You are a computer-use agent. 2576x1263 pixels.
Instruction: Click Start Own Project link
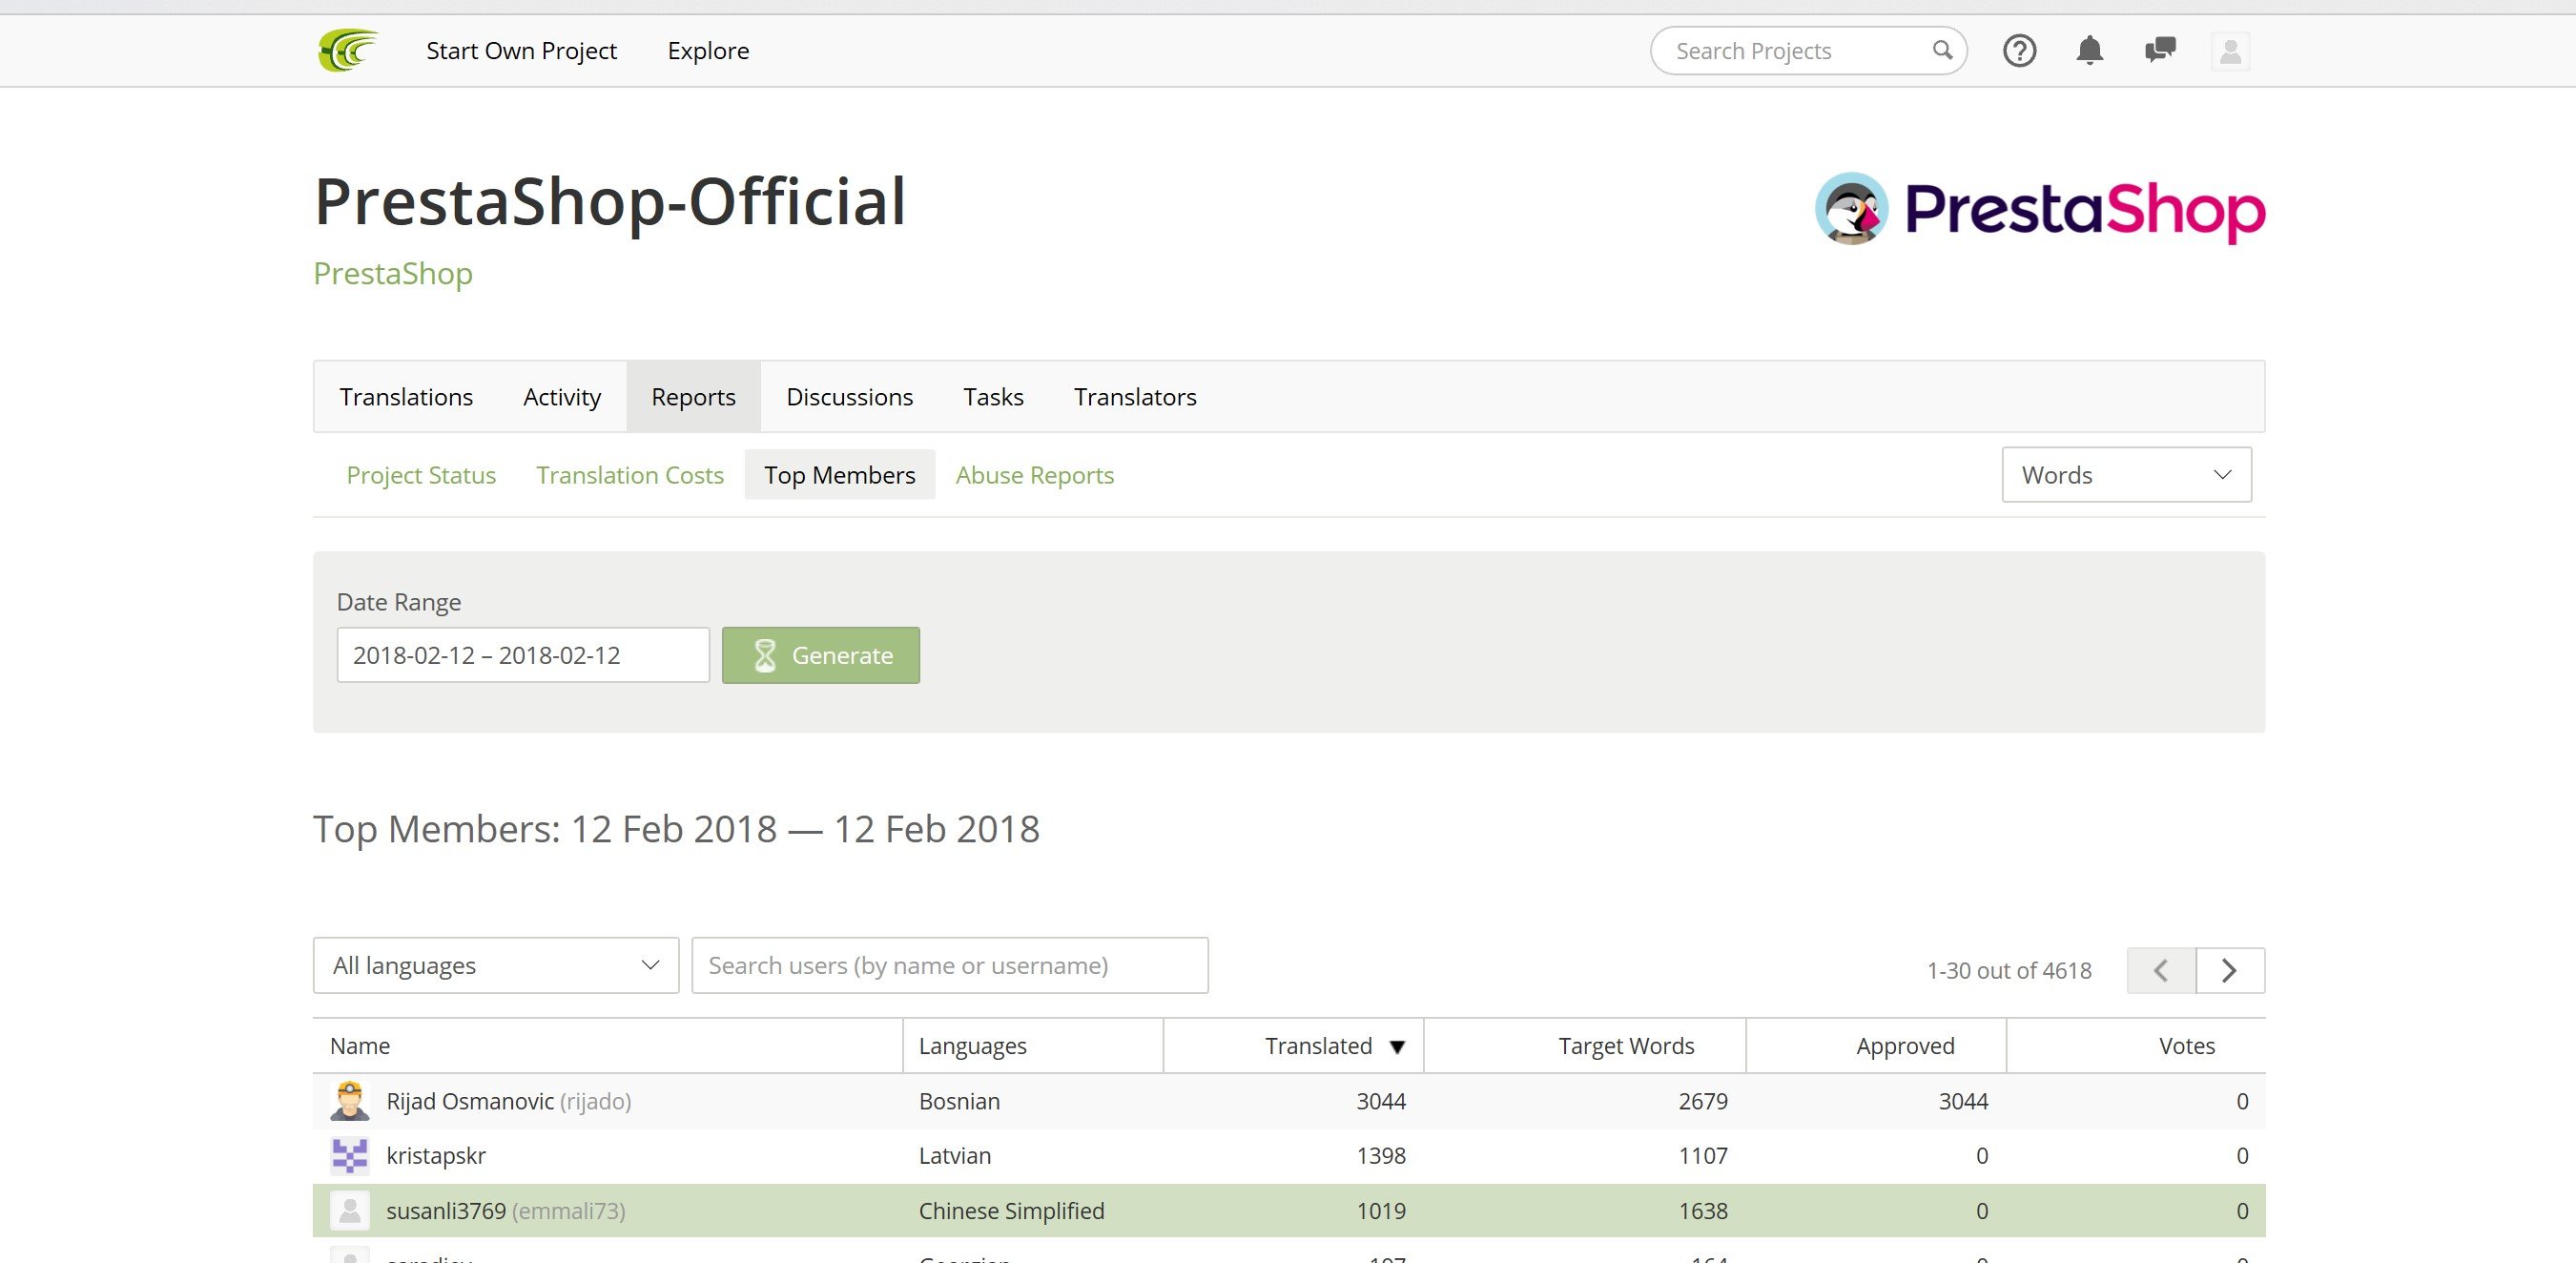[x=521, y=51]
